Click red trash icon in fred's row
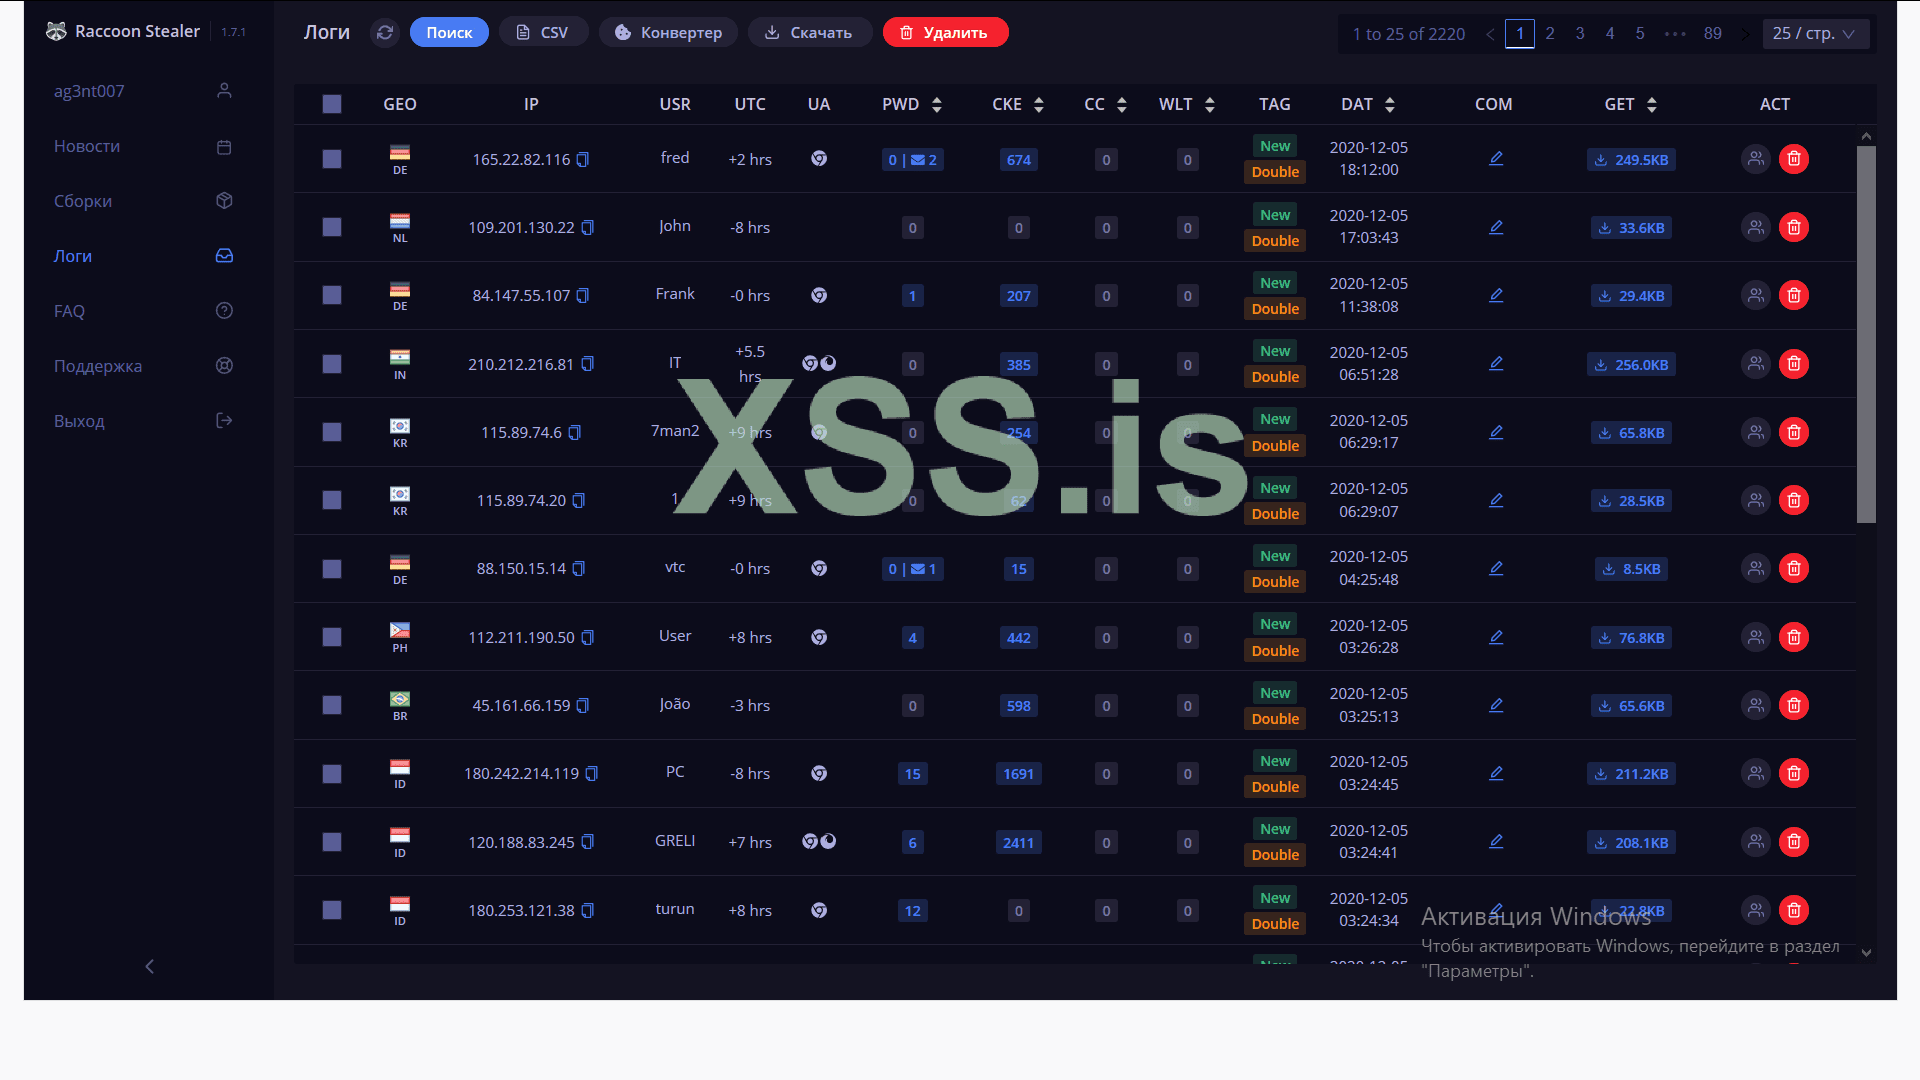The height and width of the screenshot is (1080, 1920). (x=1794, y=159)
